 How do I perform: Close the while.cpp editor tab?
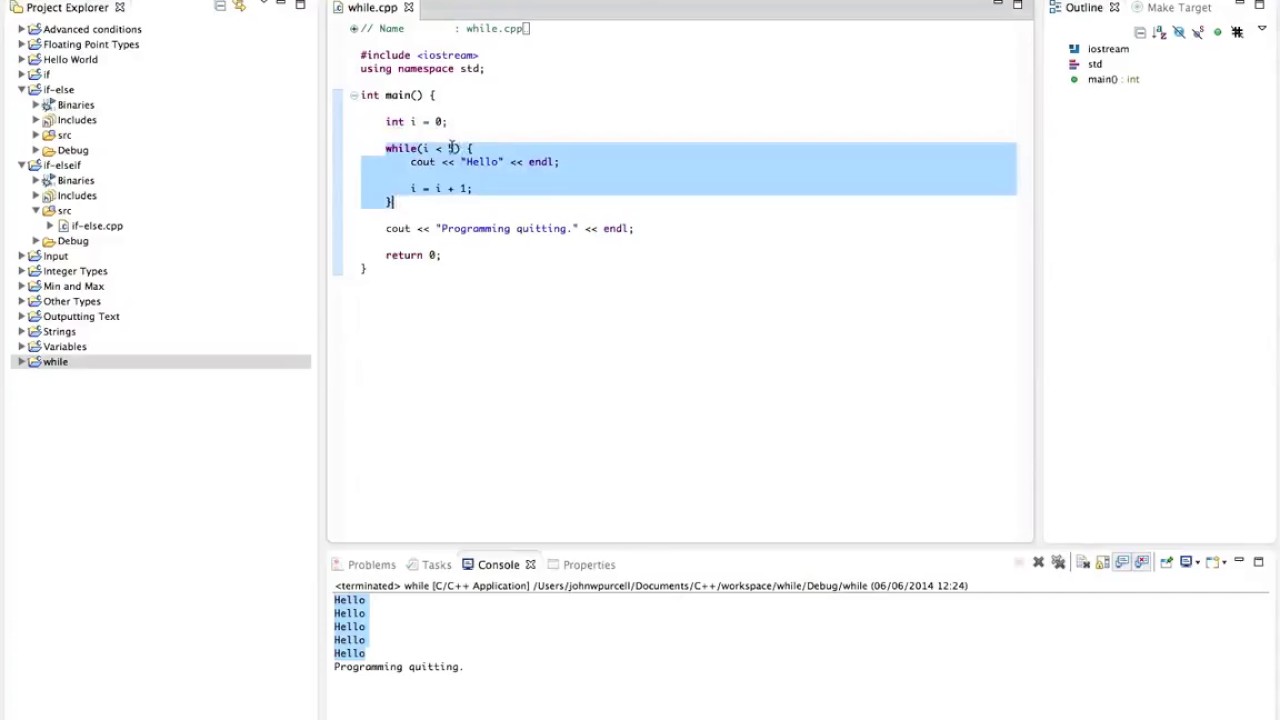[408, 7]
